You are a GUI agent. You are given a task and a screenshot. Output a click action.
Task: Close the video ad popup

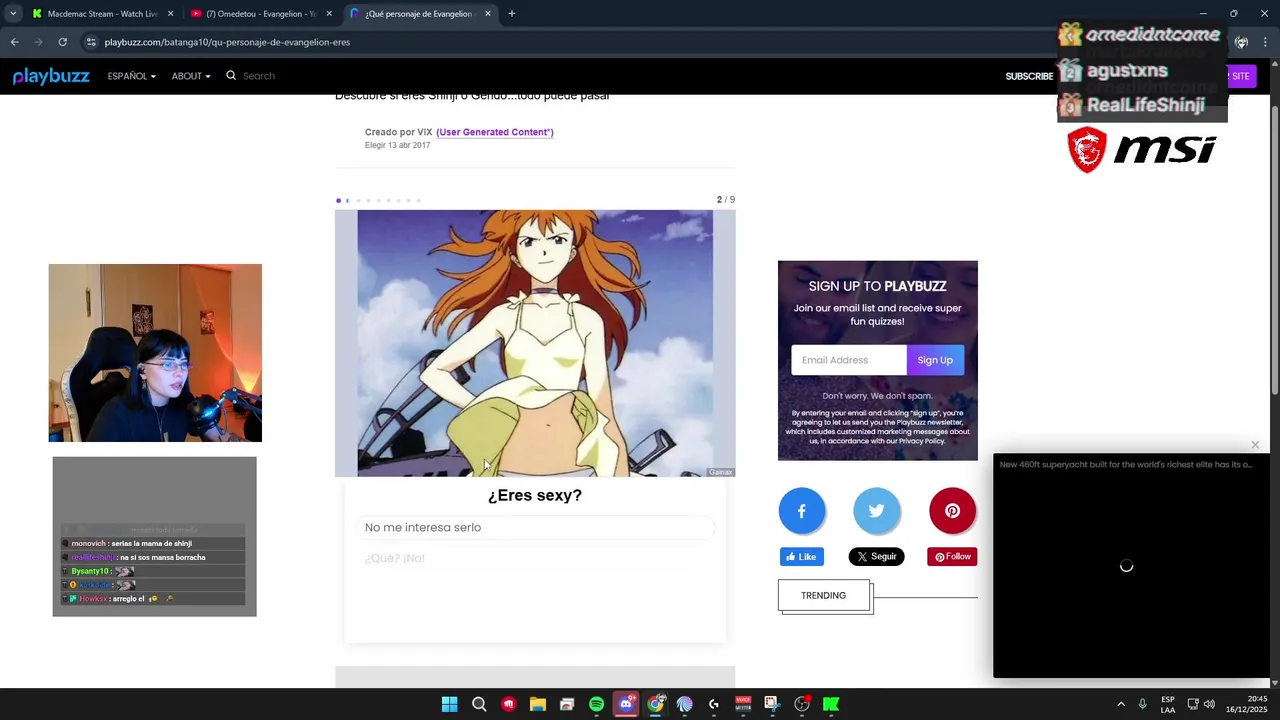[x=1255, y=445]
